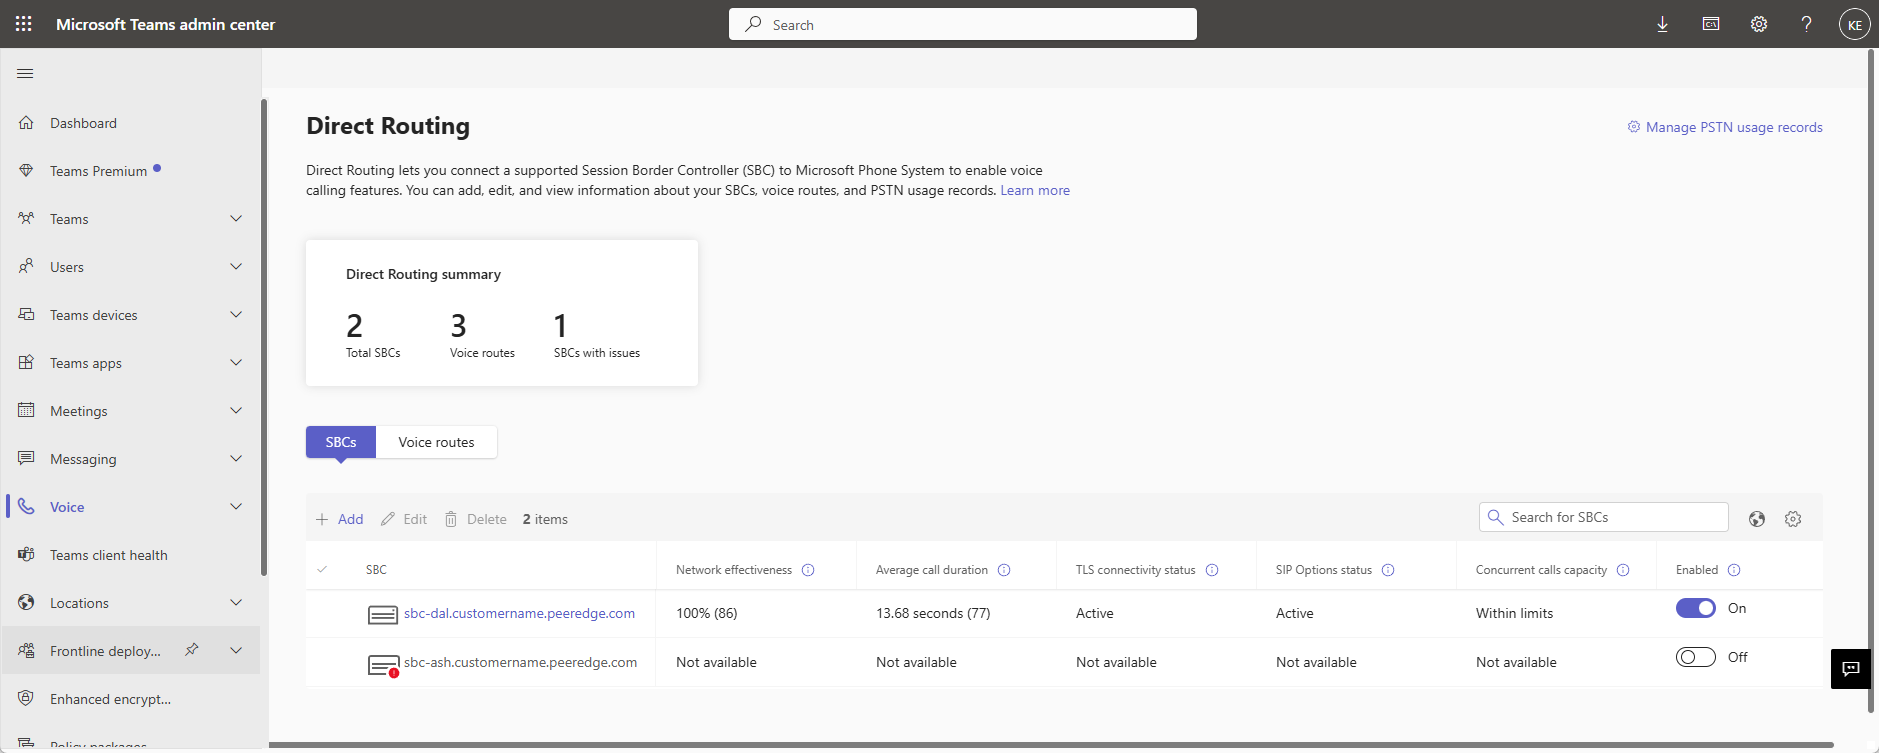Viewport: 1879px width, 753px height.
Task: Select all rows checkmark in SBC header
Action: point(322,569)
